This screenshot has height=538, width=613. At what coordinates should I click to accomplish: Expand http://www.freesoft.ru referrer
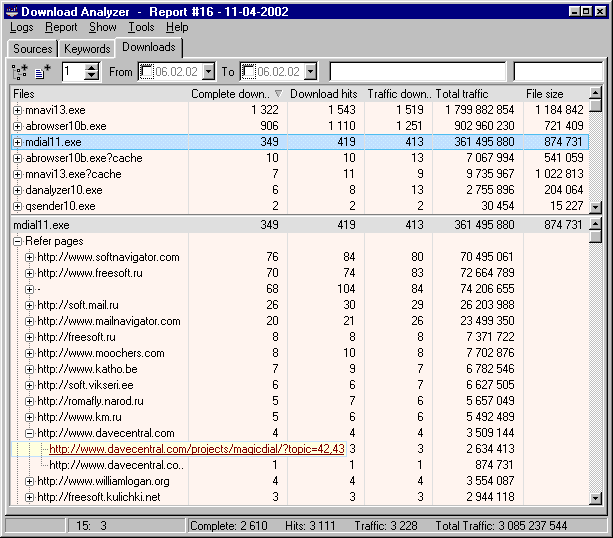(x=29, y=273)
